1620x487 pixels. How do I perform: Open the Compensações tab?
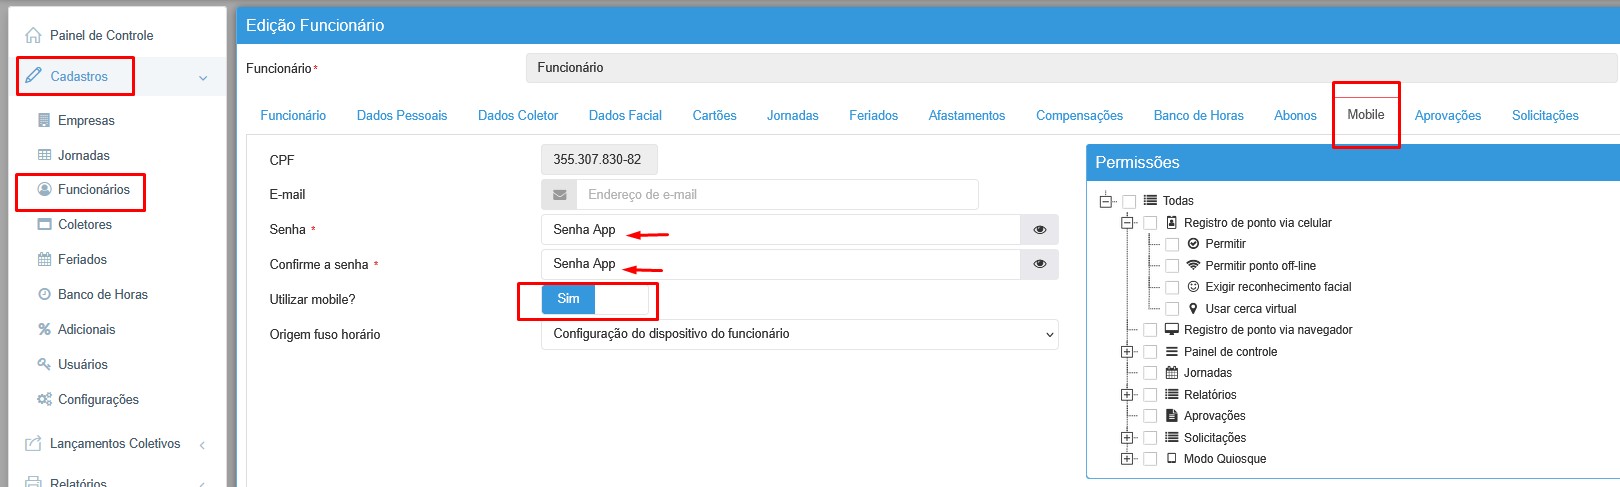pyautogui.click(x=1079, y=116)
